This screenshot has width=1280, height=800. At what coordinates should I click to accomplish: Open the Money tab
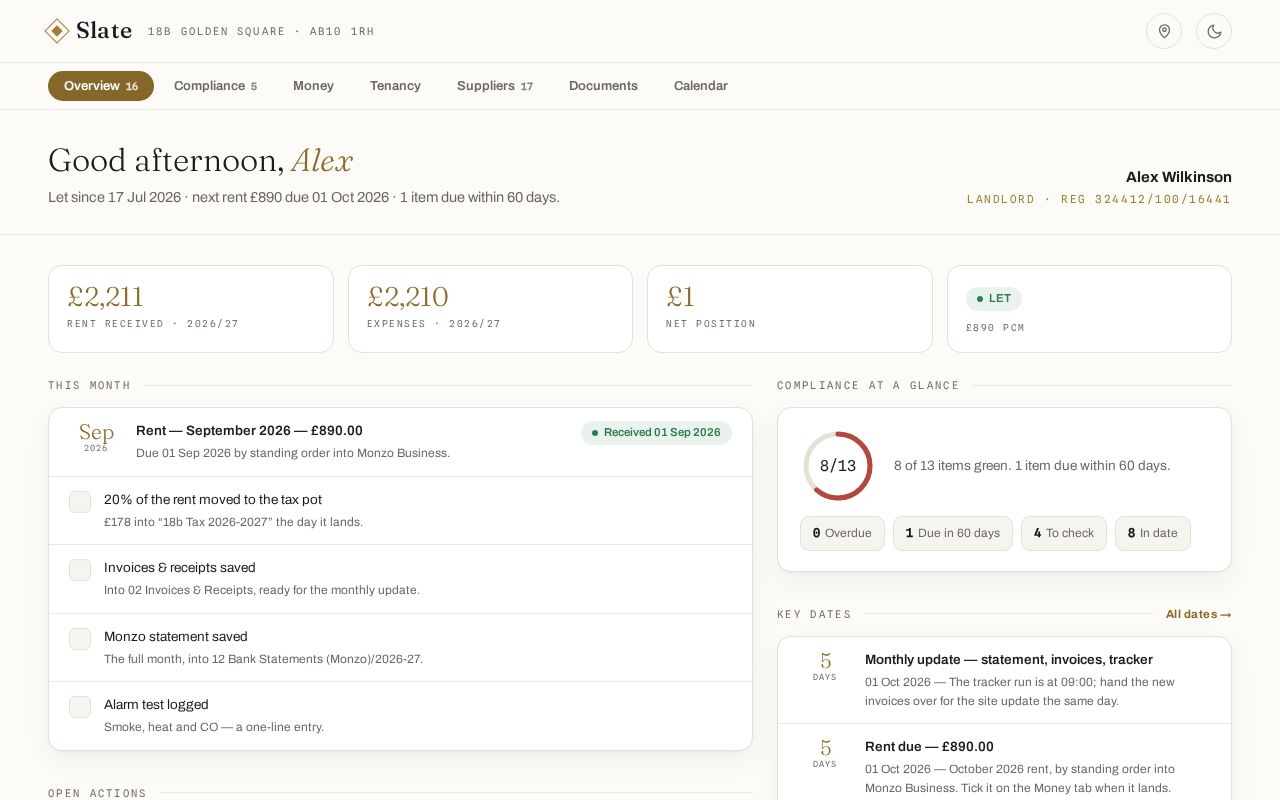tap(313, 86)
